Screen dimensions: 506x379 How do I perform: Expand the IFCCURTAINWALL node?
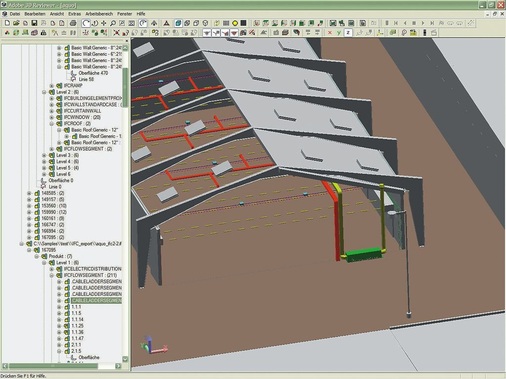tap(52, 111)
